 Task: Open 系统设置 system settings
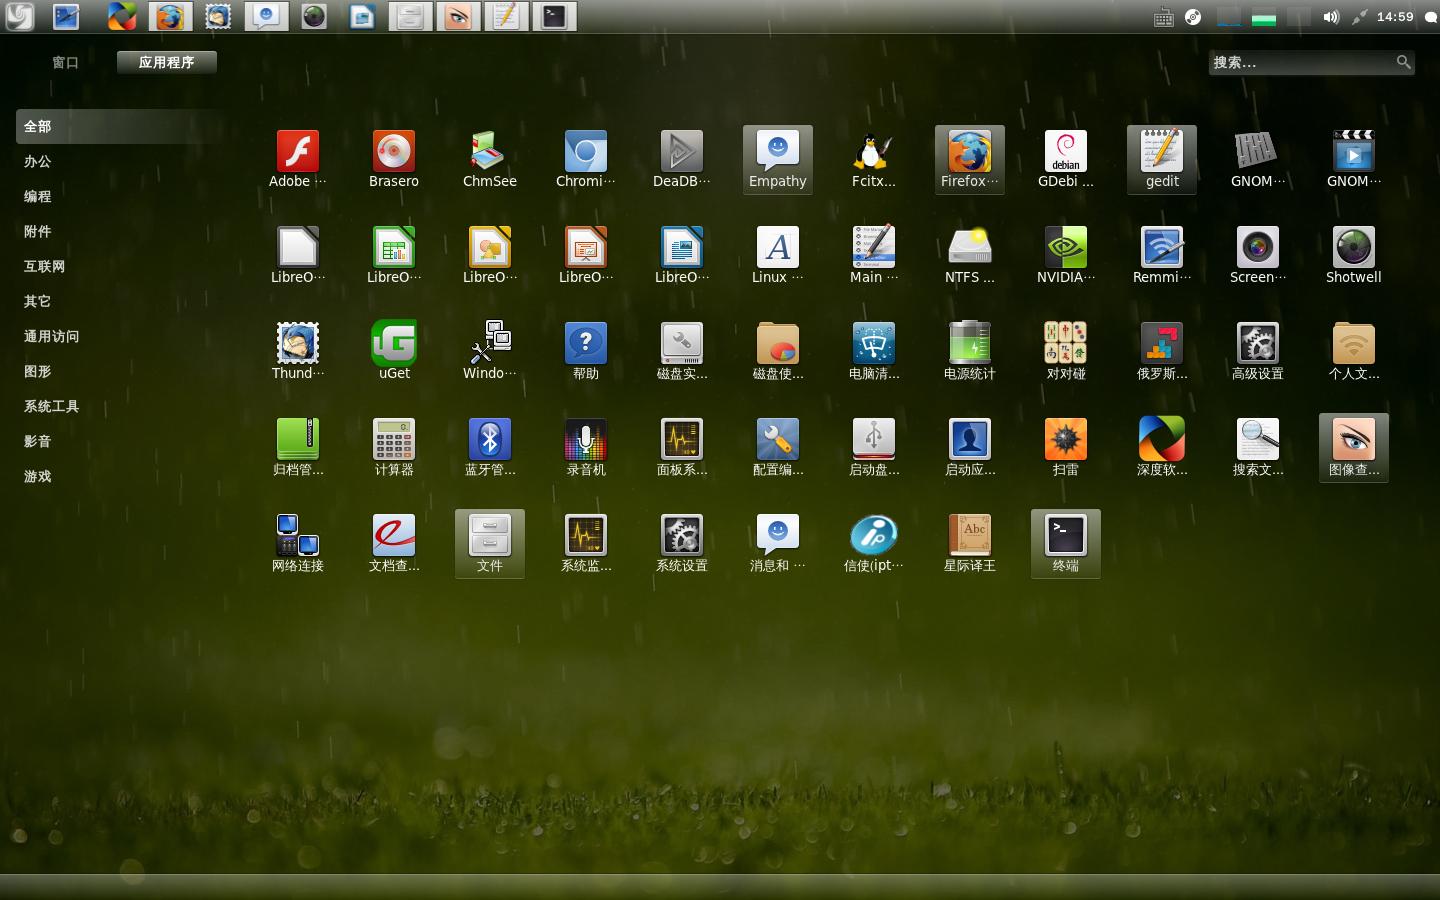[x=682, y=543]
